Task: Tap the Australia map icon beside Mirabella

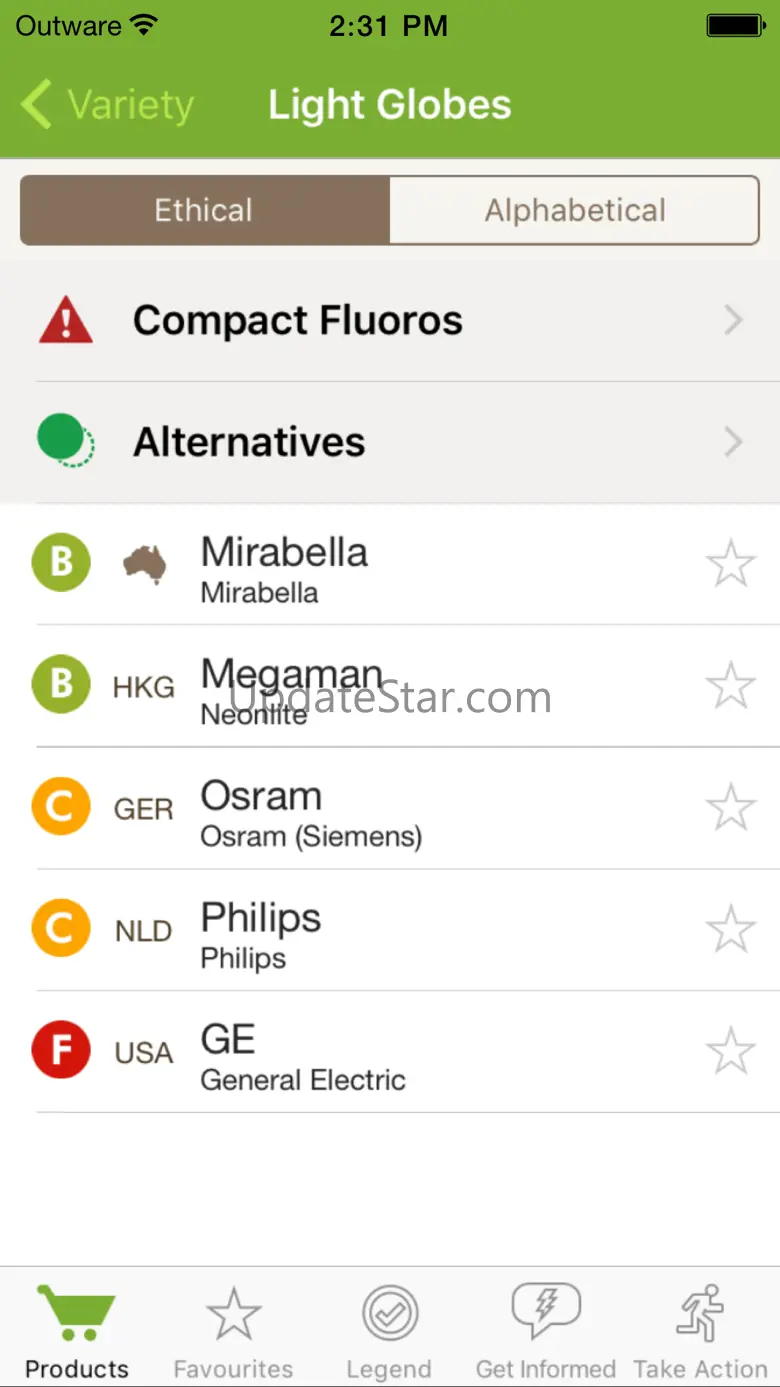Action: pyautogui.click(x=144, y=565)
